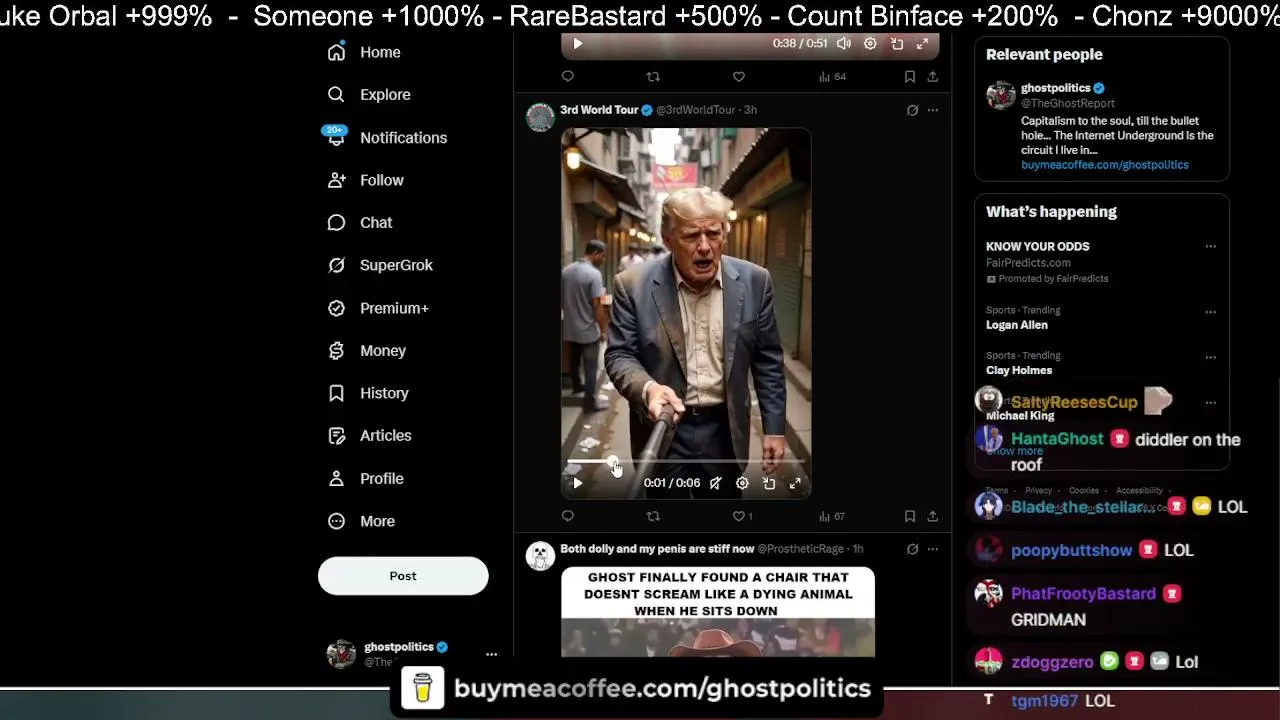Open the Logan Allen trending topic
This screenshot has height=720, width=1280.
[1017, 325]
